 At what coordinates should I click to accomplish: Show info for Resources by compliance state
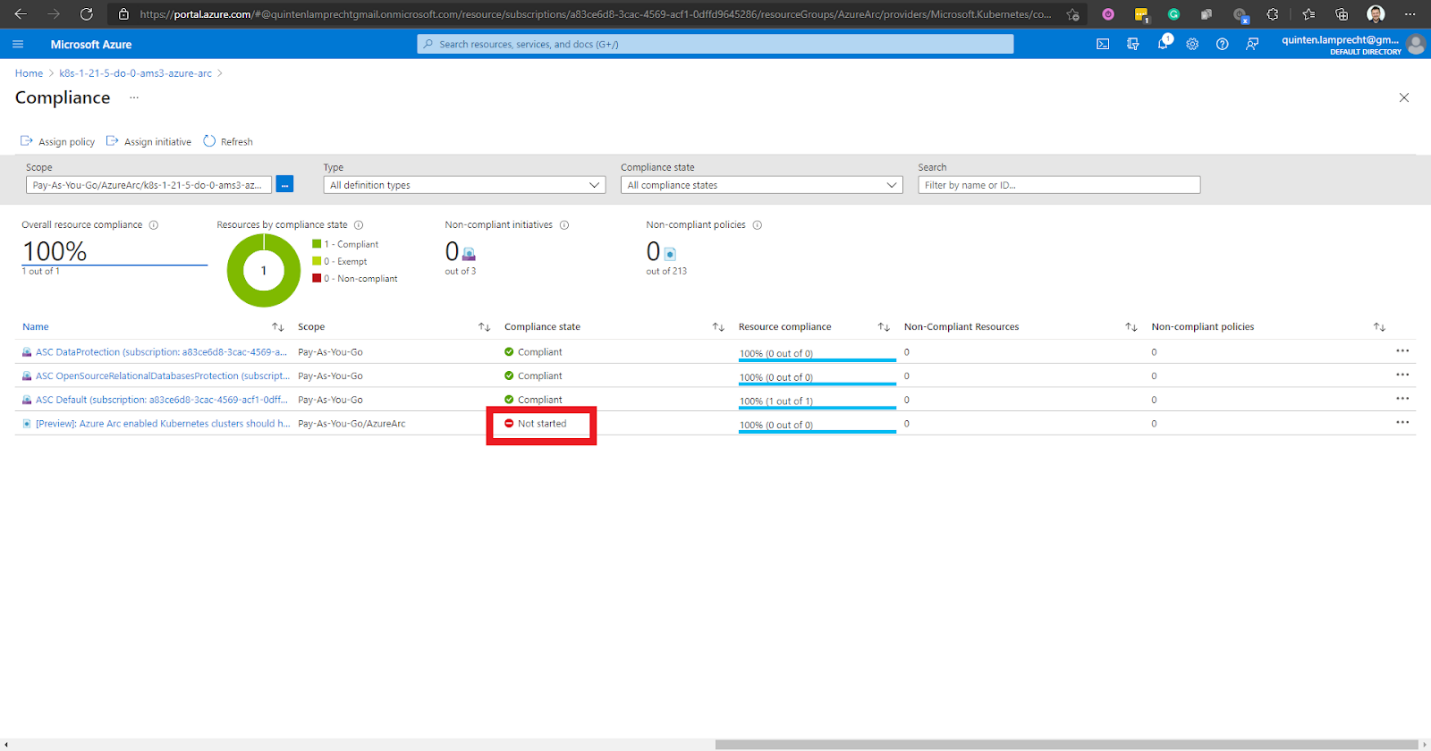[358, 225]
